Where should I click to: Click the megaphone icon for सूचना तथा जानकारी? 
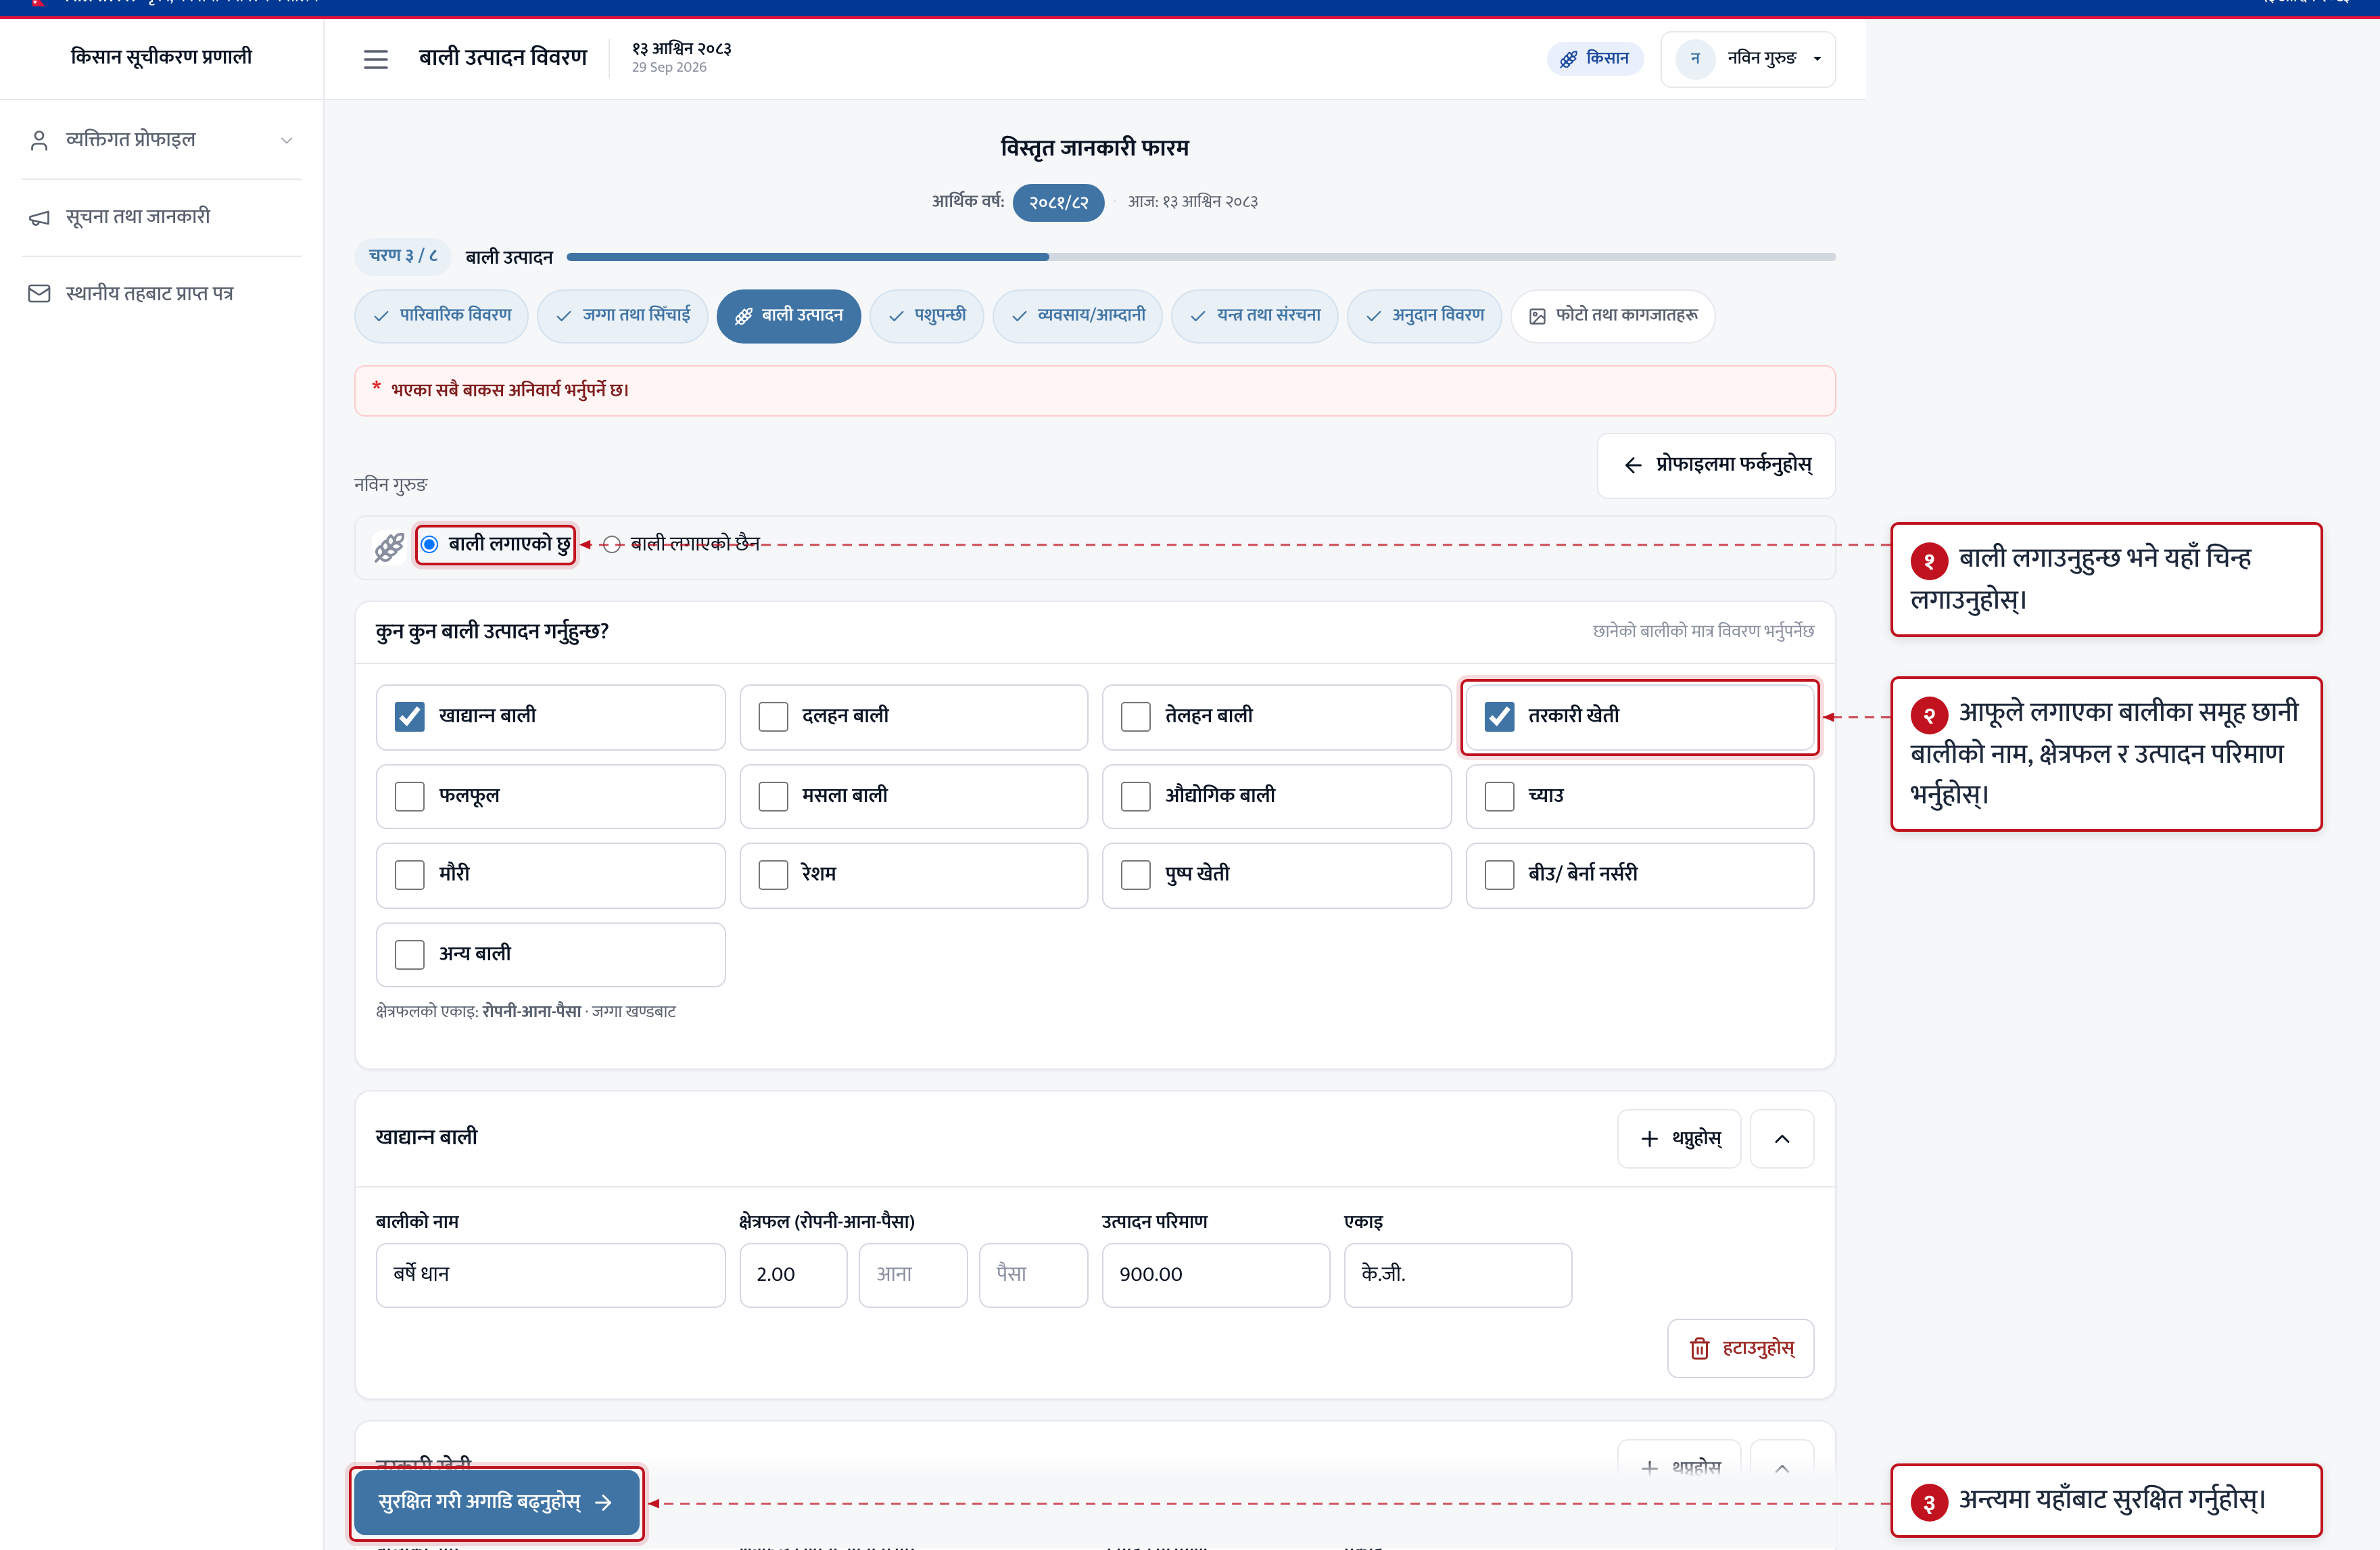click(39, 217)
